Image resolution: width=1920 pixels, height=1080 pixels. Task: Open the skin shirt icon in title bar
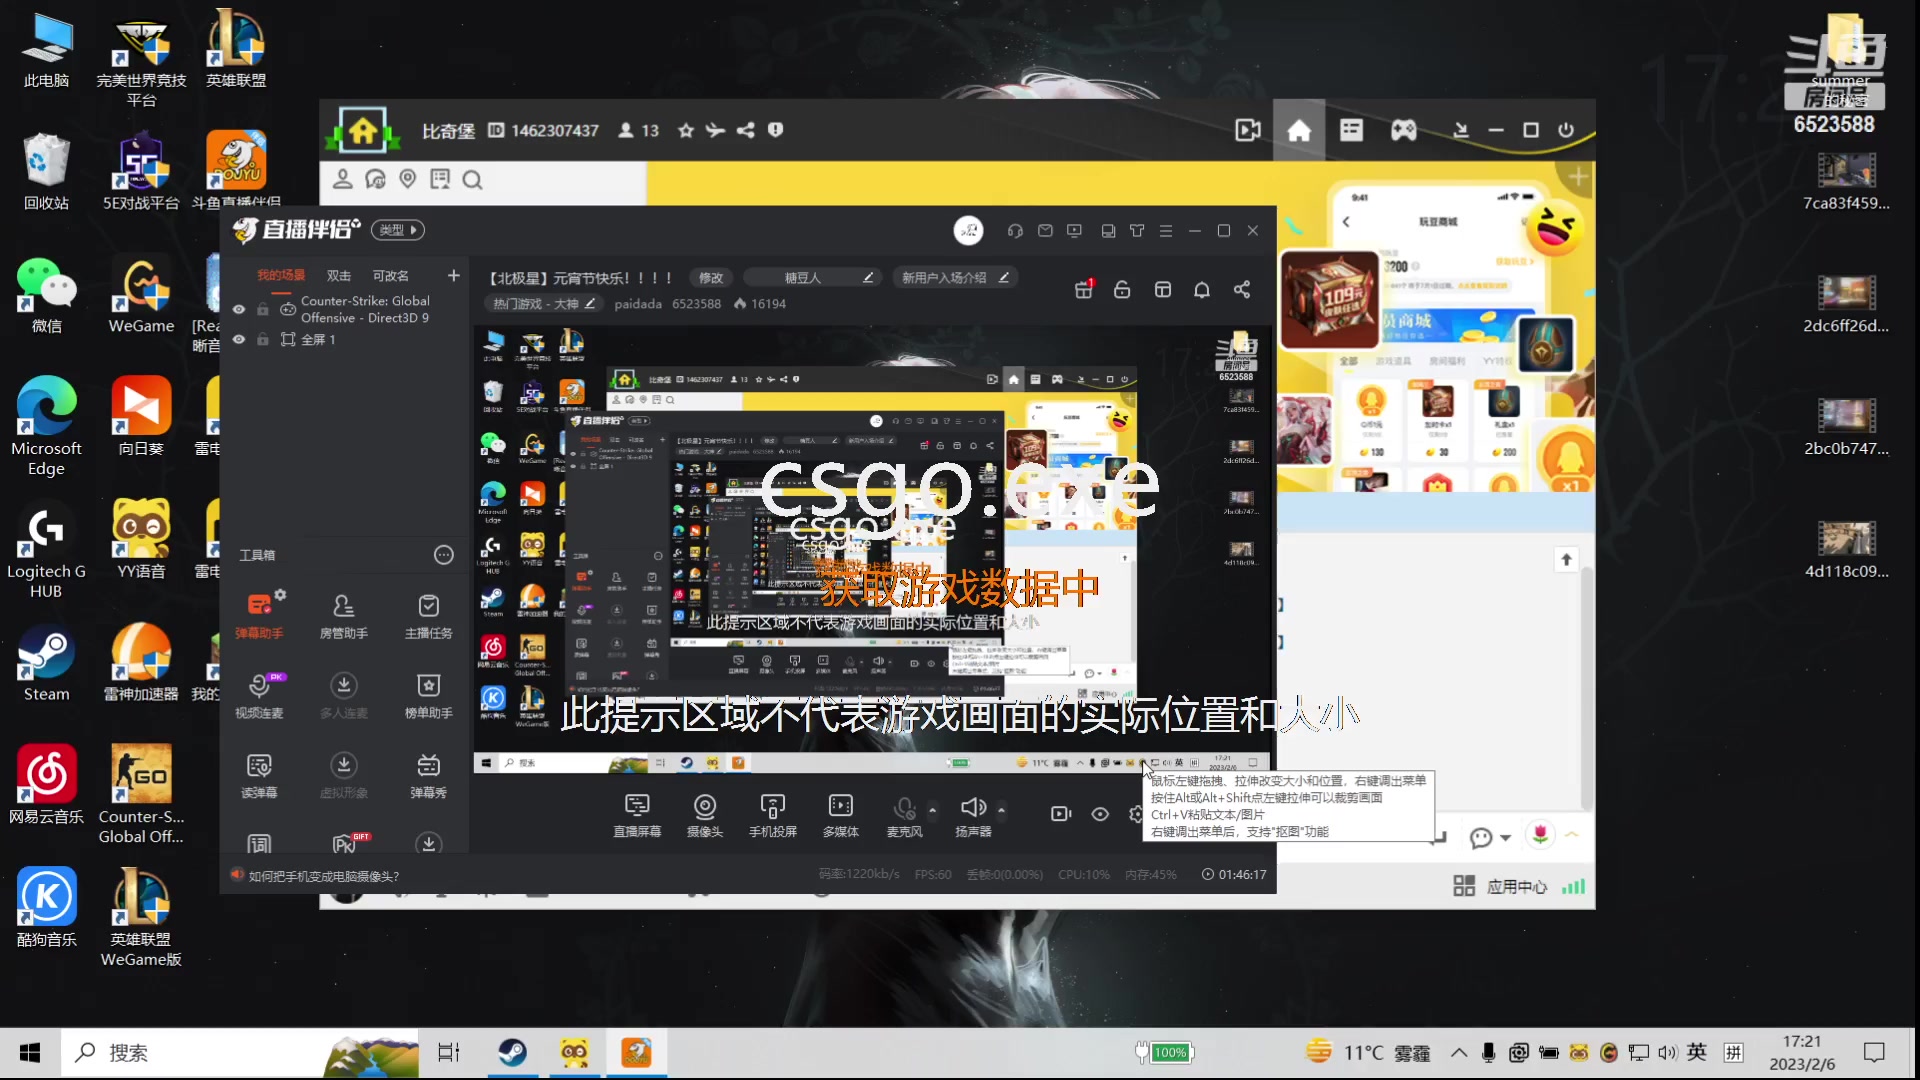point(1137,230)
